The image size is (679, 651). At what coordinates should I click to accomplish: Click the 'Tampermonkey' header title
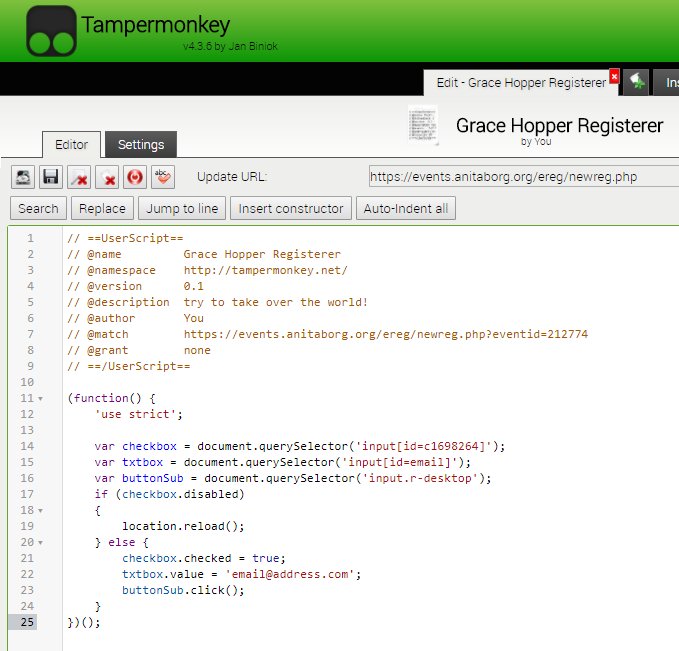[x=155, y=25]
